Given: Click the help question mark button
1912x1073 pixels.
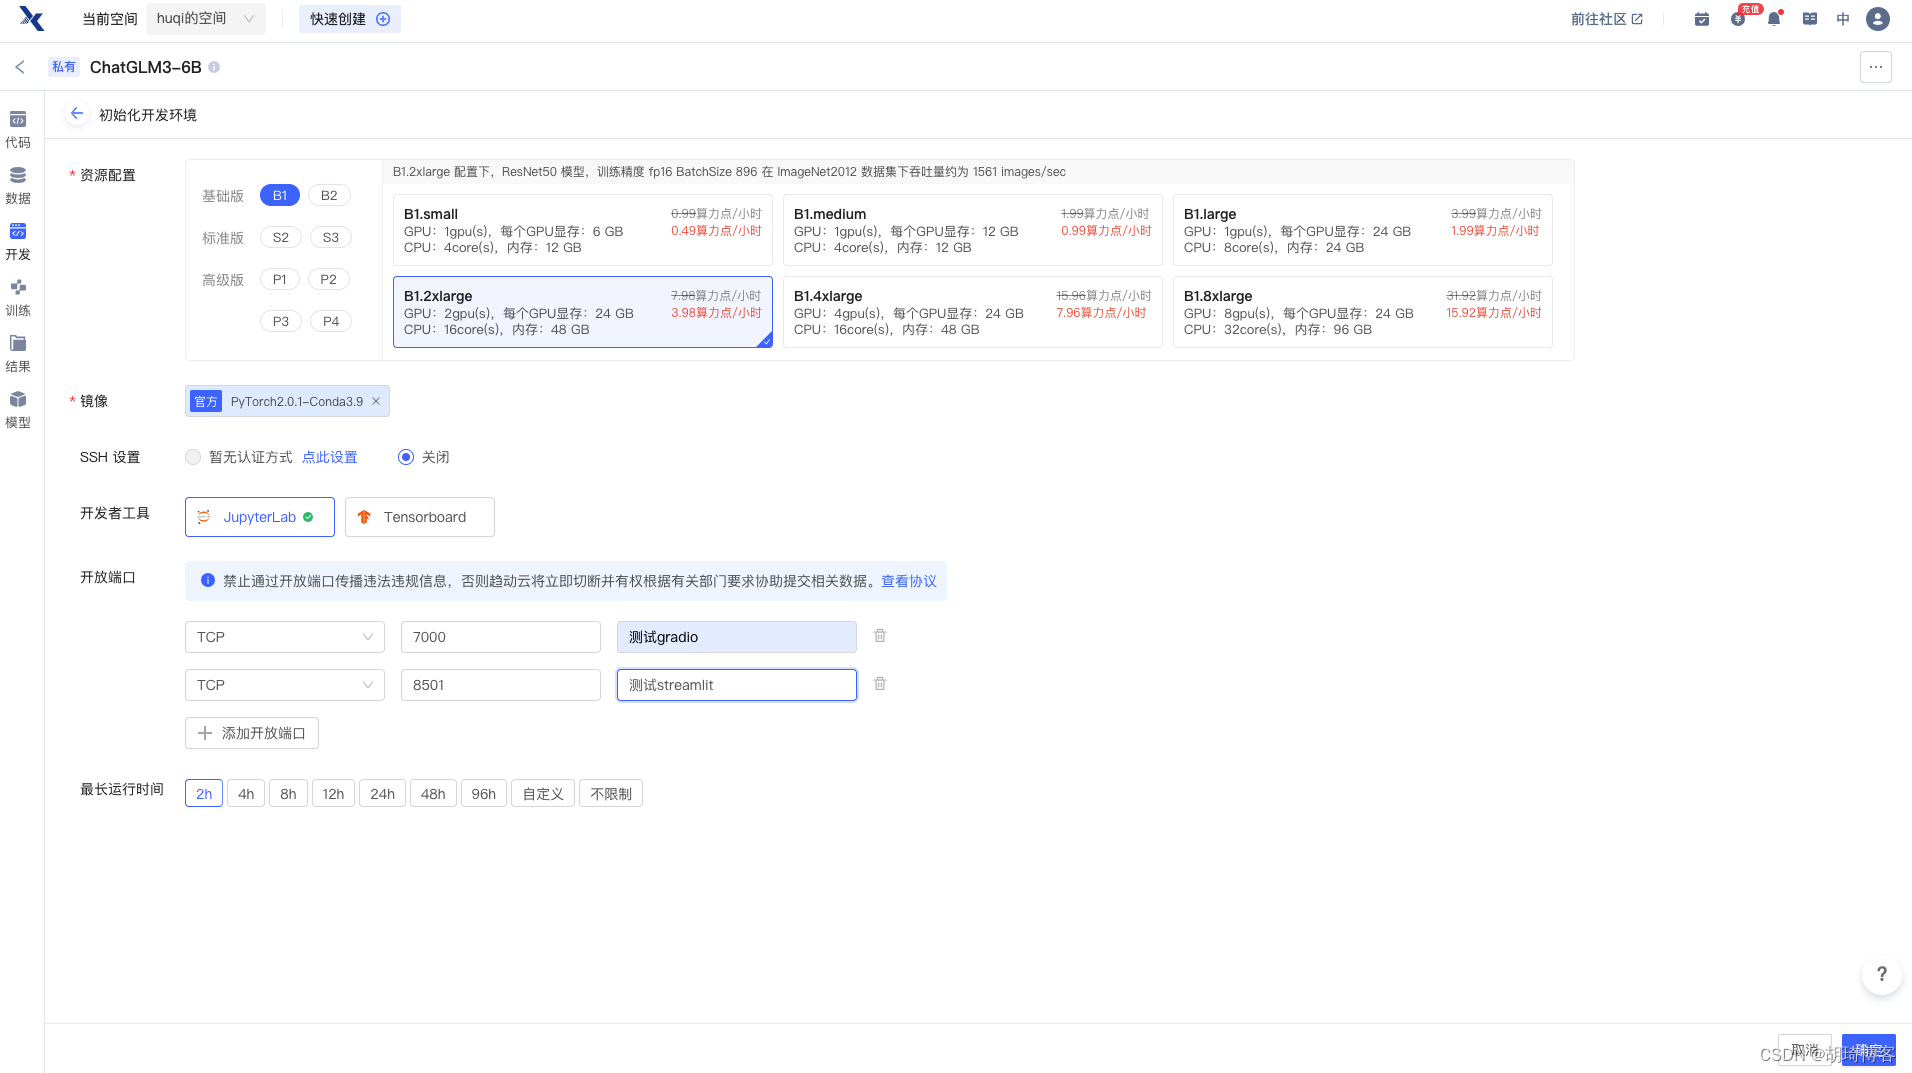Looking at the screenshot, I should [1881, 974].
